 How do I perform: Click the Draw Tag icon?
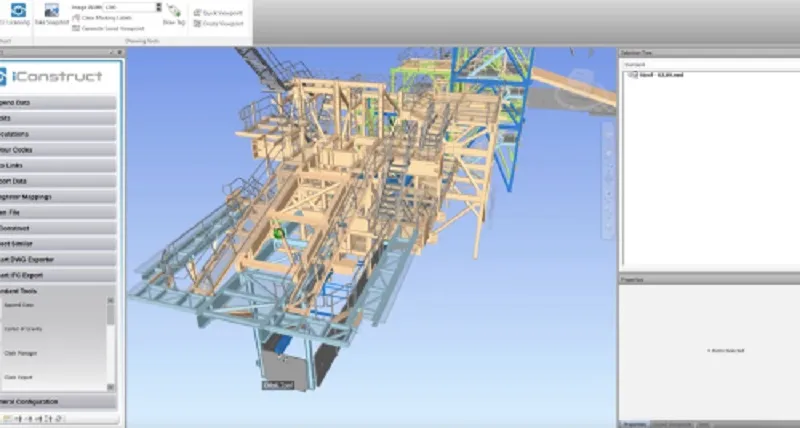pos(174,12)
